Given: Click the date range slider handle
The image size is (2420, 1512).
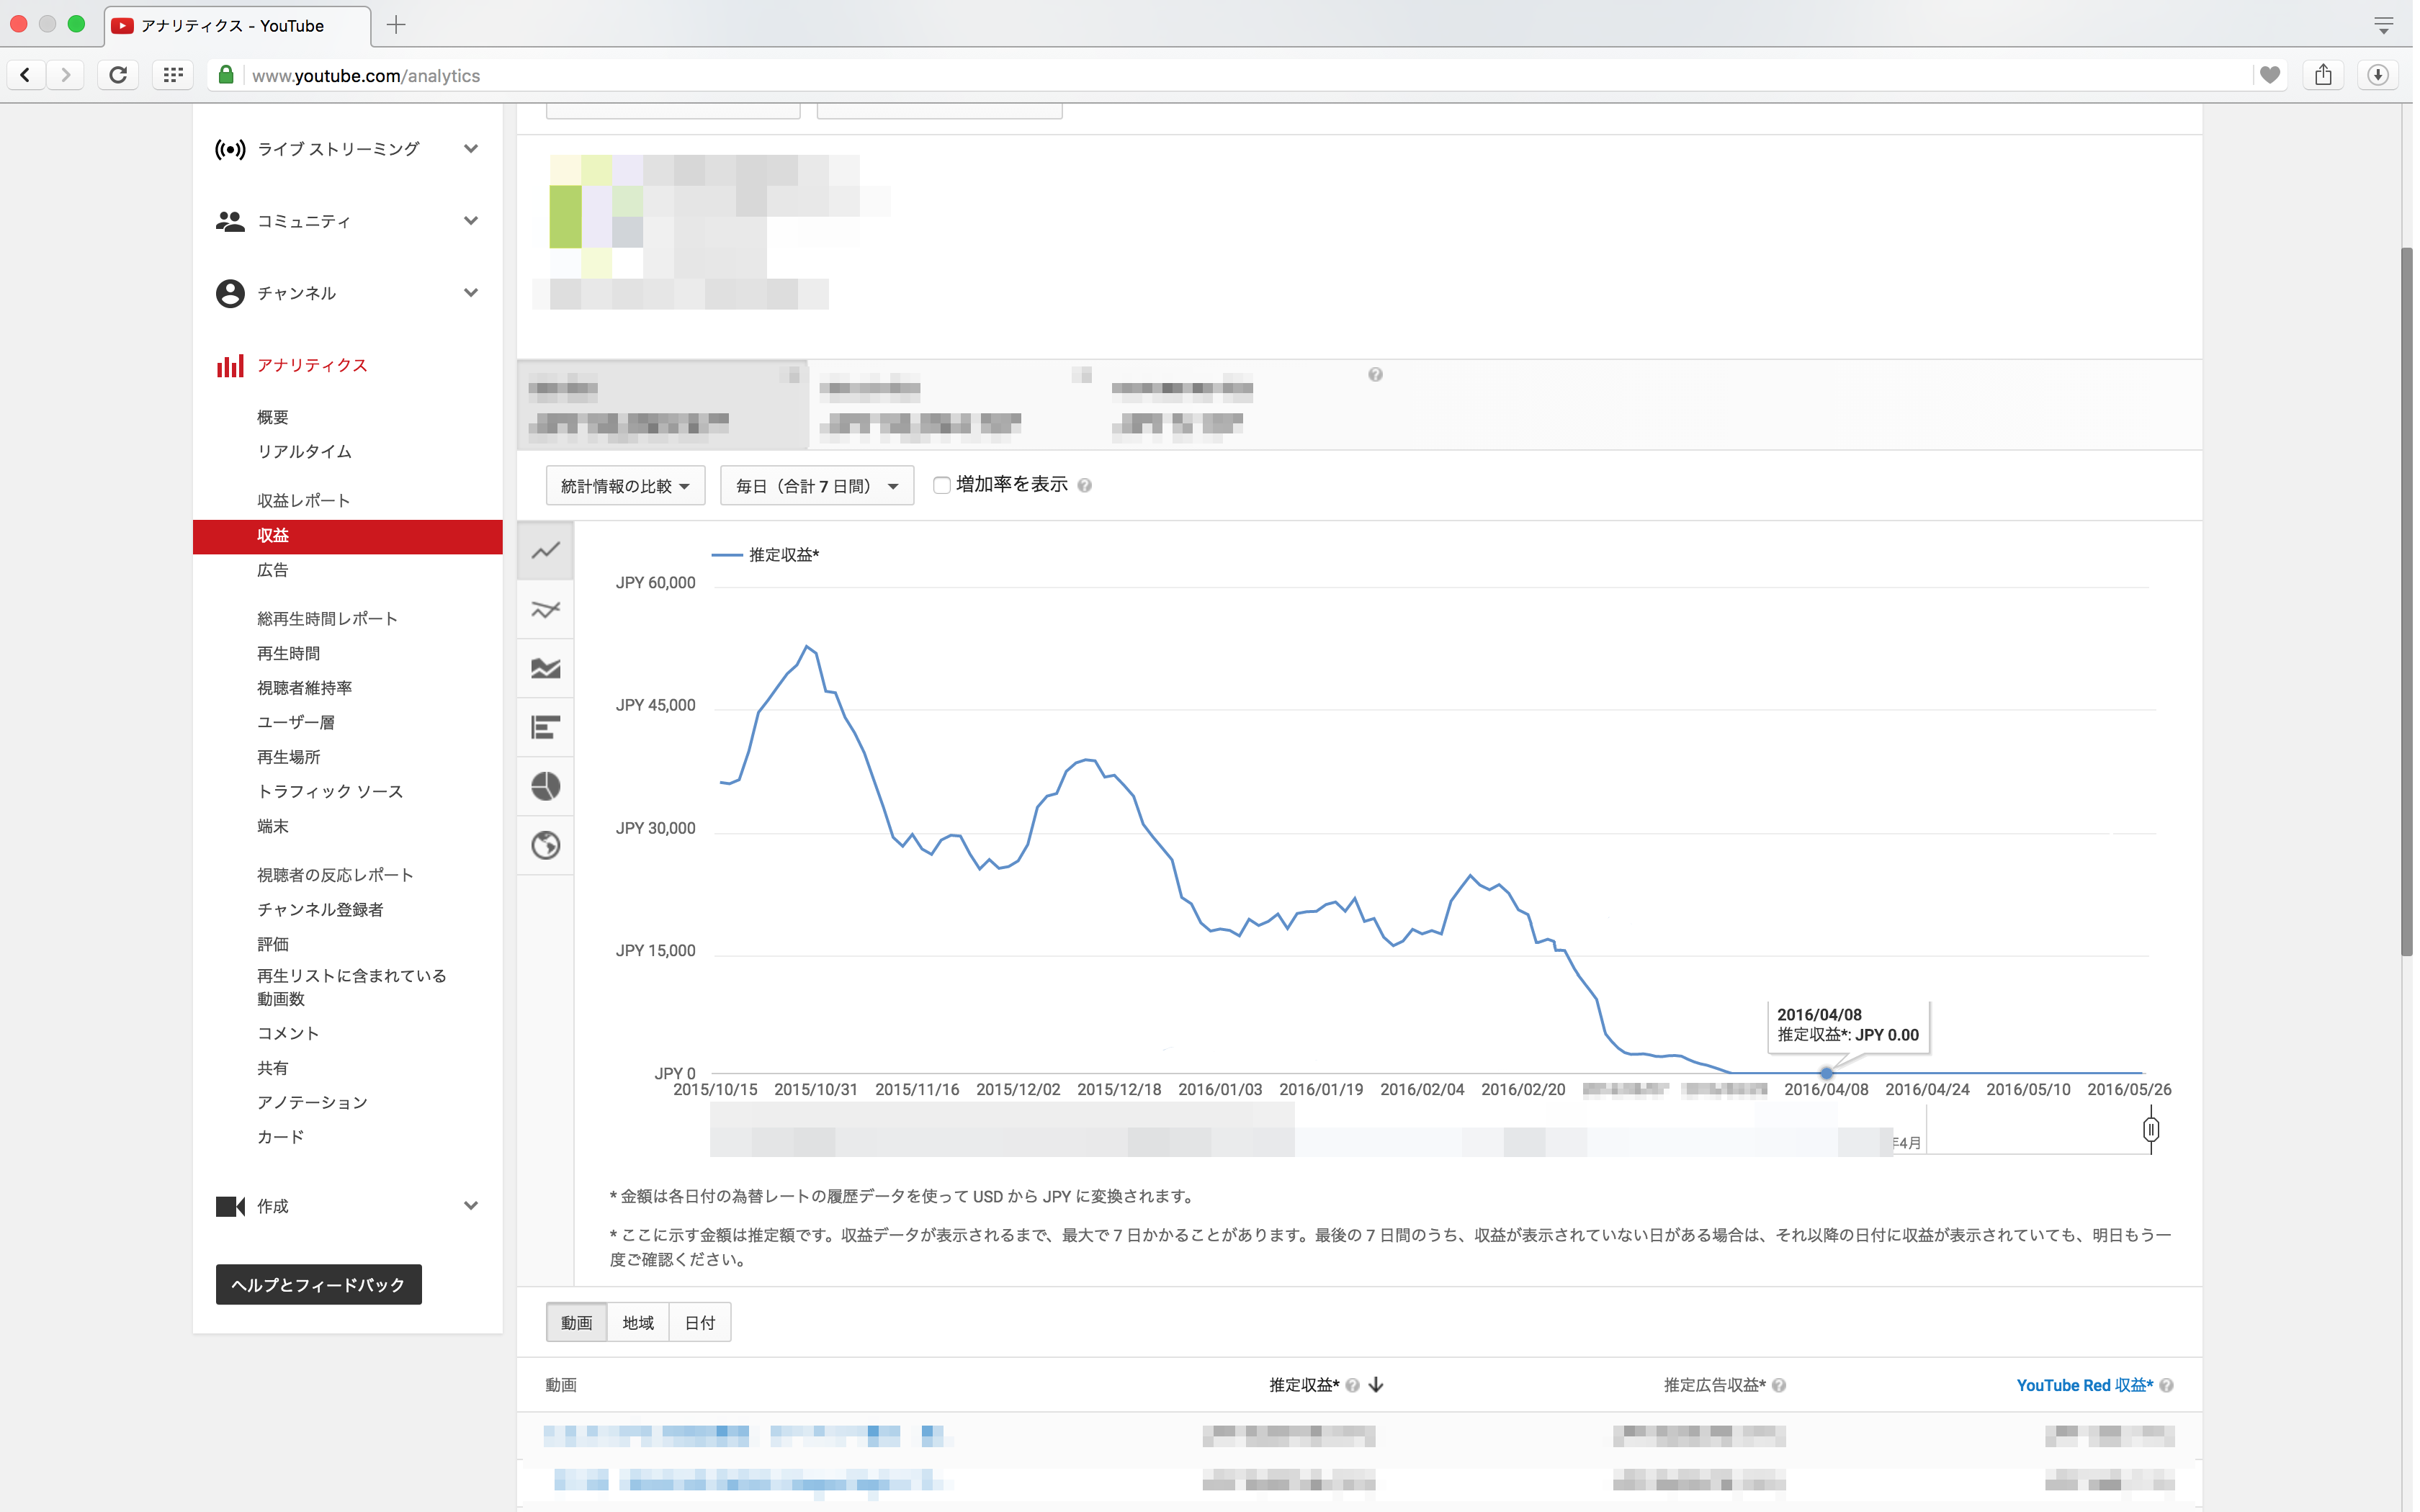Looking at the screenshot, I should (2151, 1130).
